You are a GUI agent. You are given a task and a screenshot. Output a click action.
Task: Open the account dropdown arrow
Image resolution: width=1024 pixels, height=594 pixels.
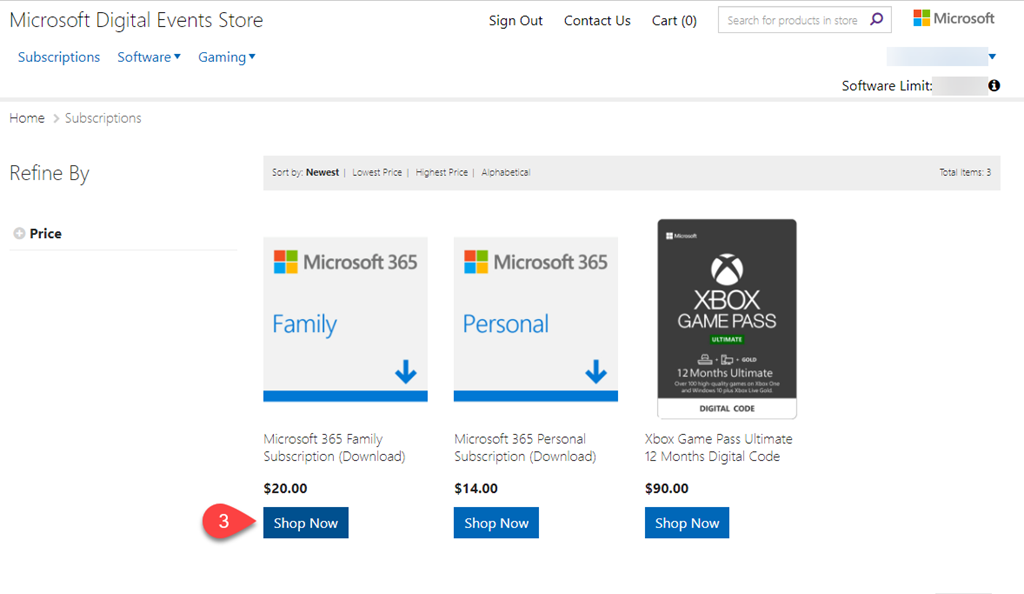pos(992,57)
